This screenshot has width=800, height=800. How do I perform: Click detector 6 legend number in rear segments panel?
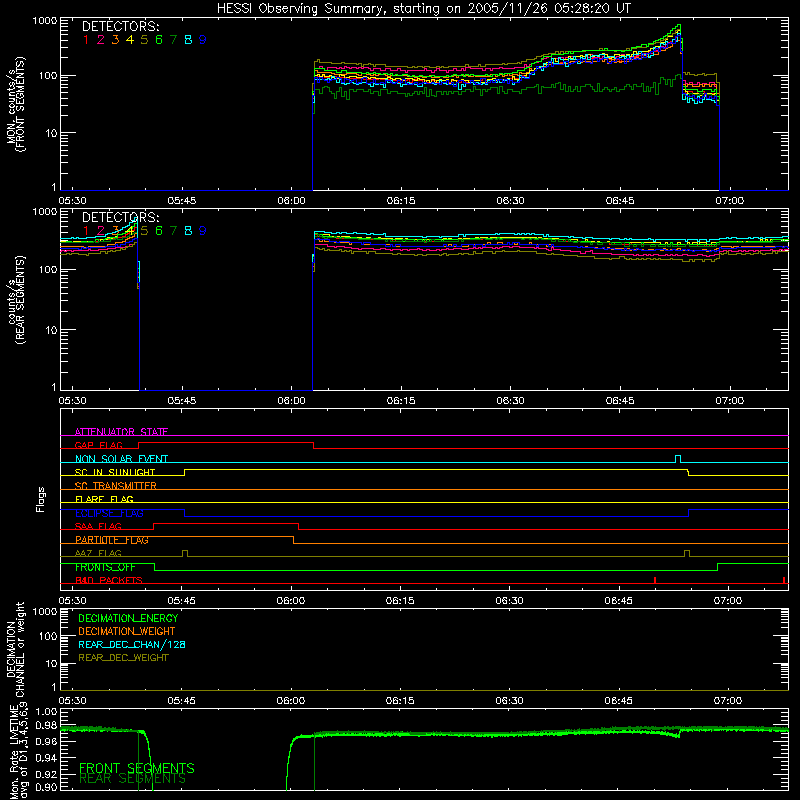(159, 231)
